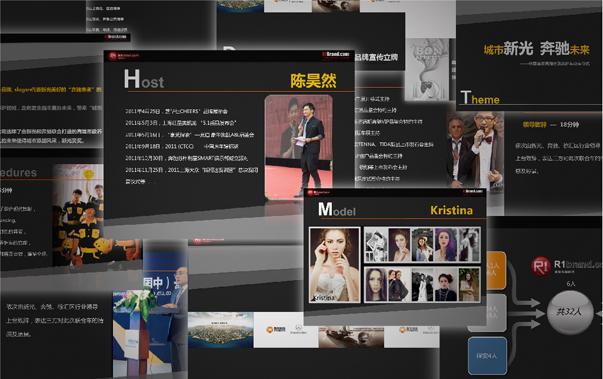Viewport: 603px width, 379px height.
Task: Click the red R1 logo on Host slide
Action: [x=113, y=56]
